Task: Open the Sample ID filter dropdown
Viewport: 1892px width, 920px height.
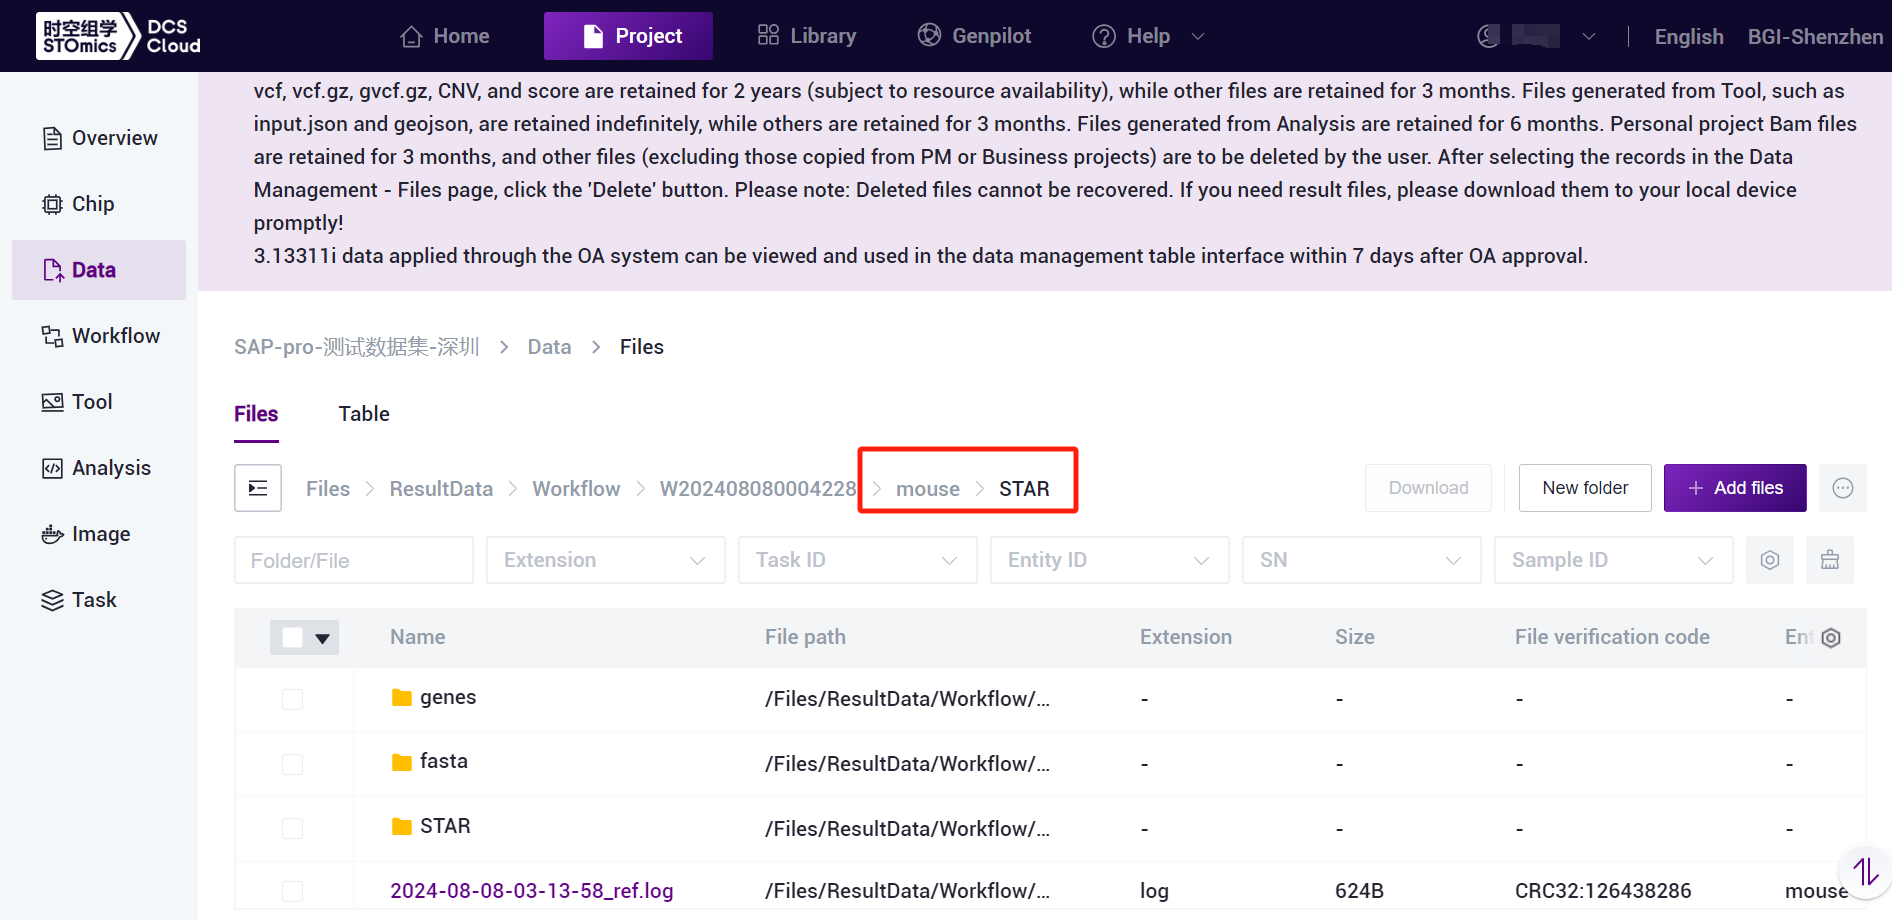Action: point(1614,560)
